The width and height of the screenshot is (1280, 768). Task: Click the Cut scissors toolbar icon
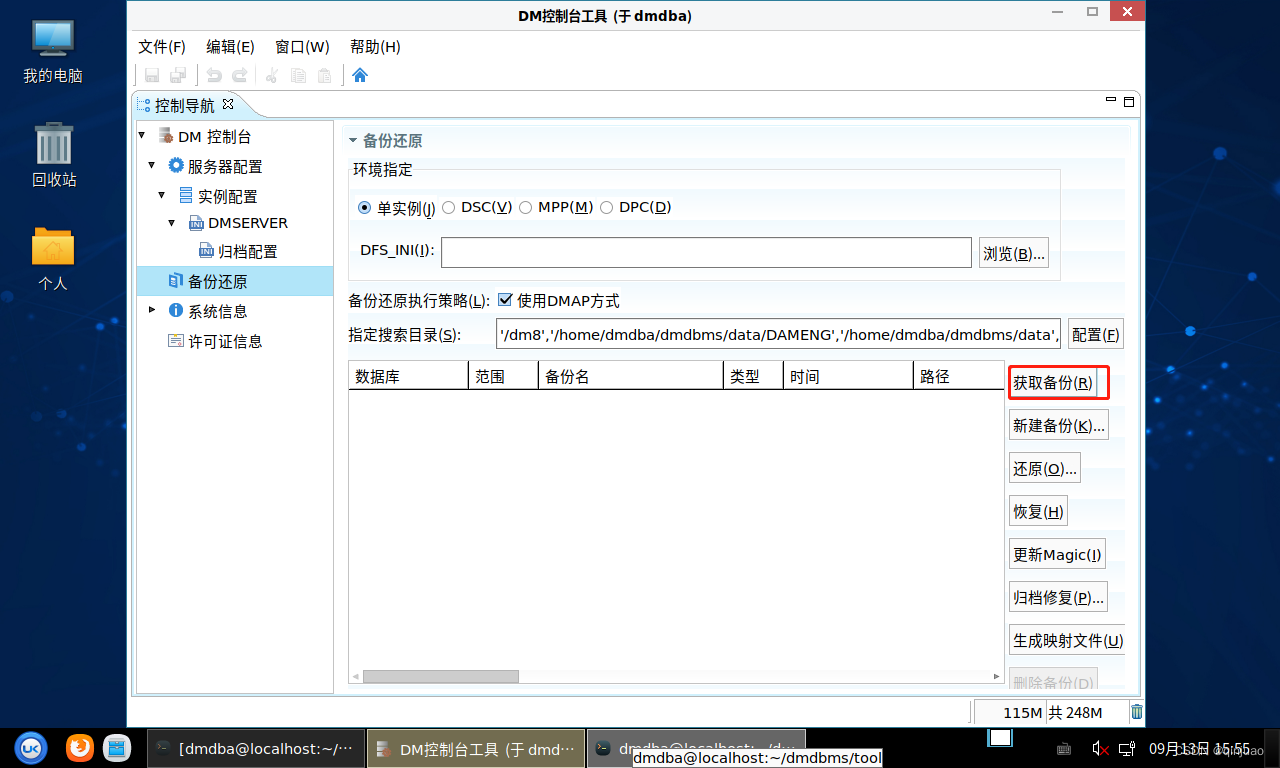(x=271, y=75)
